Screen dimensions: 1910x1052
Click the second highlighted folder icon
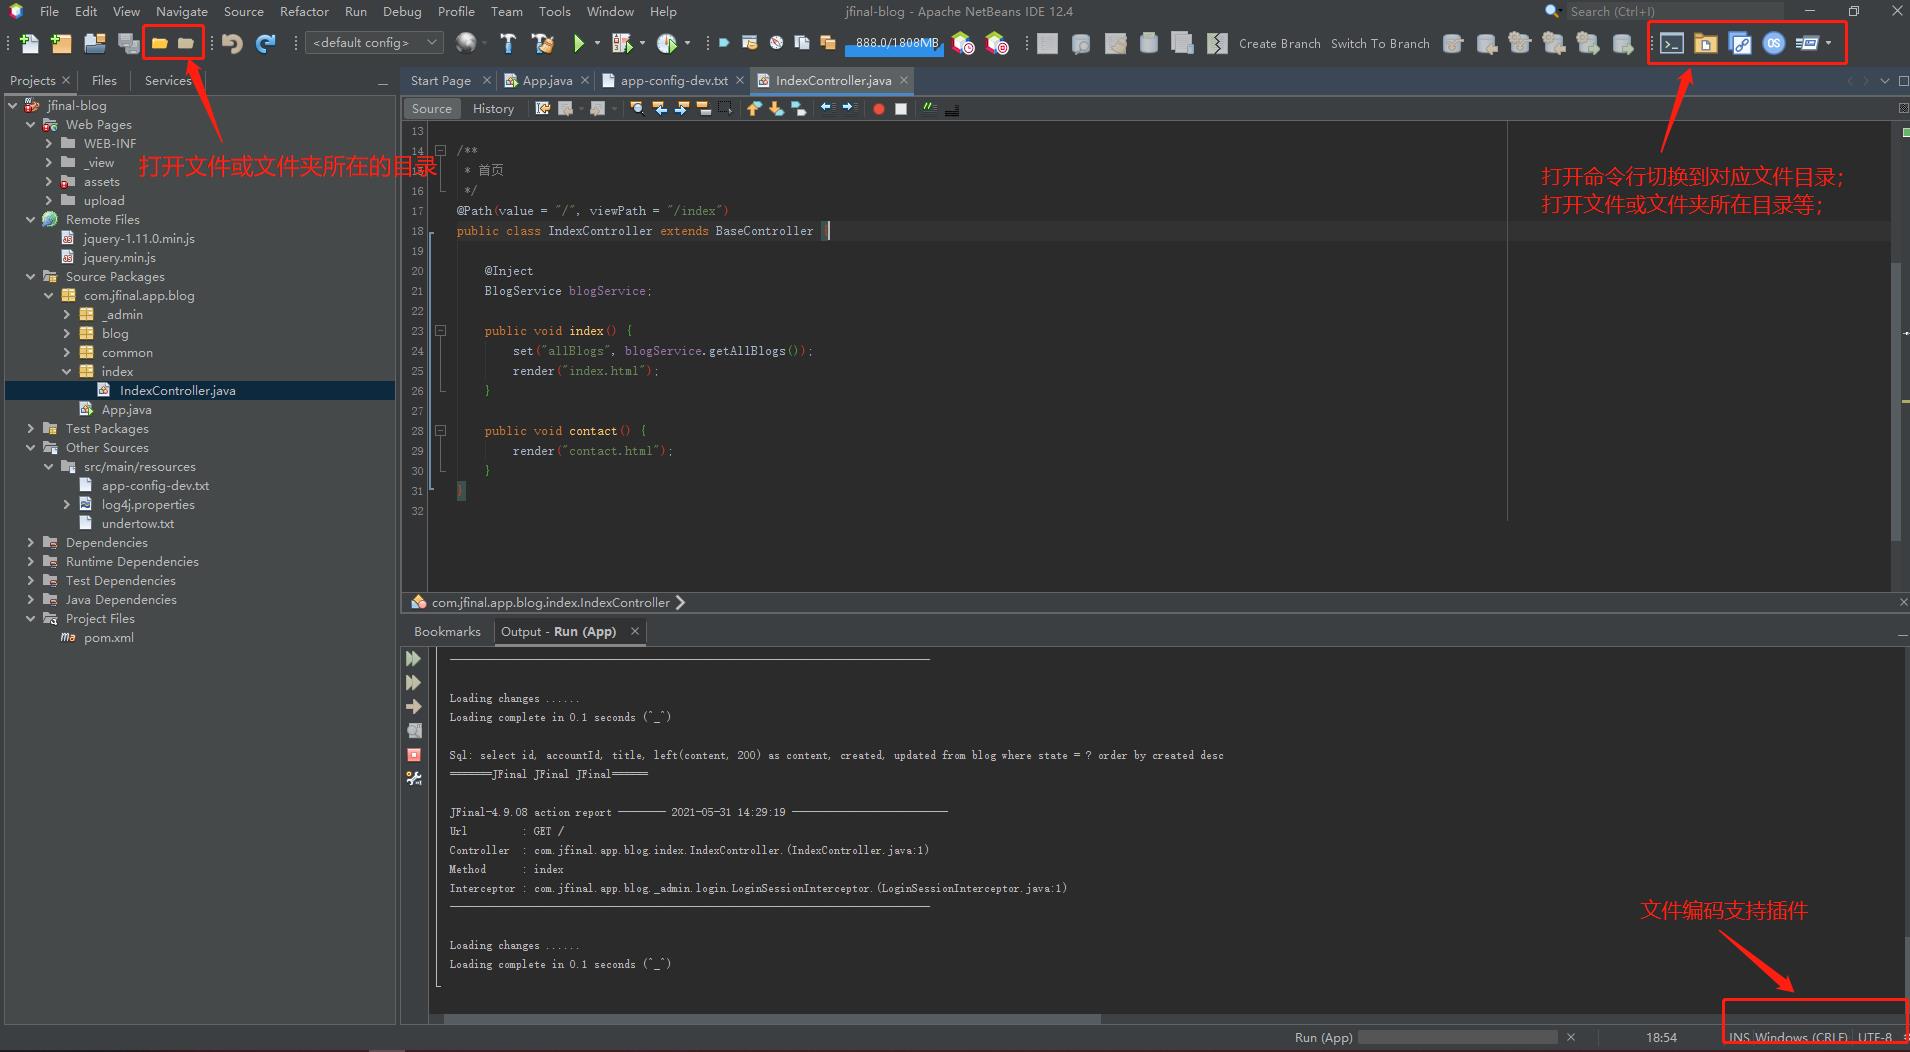tap(186, 43)
